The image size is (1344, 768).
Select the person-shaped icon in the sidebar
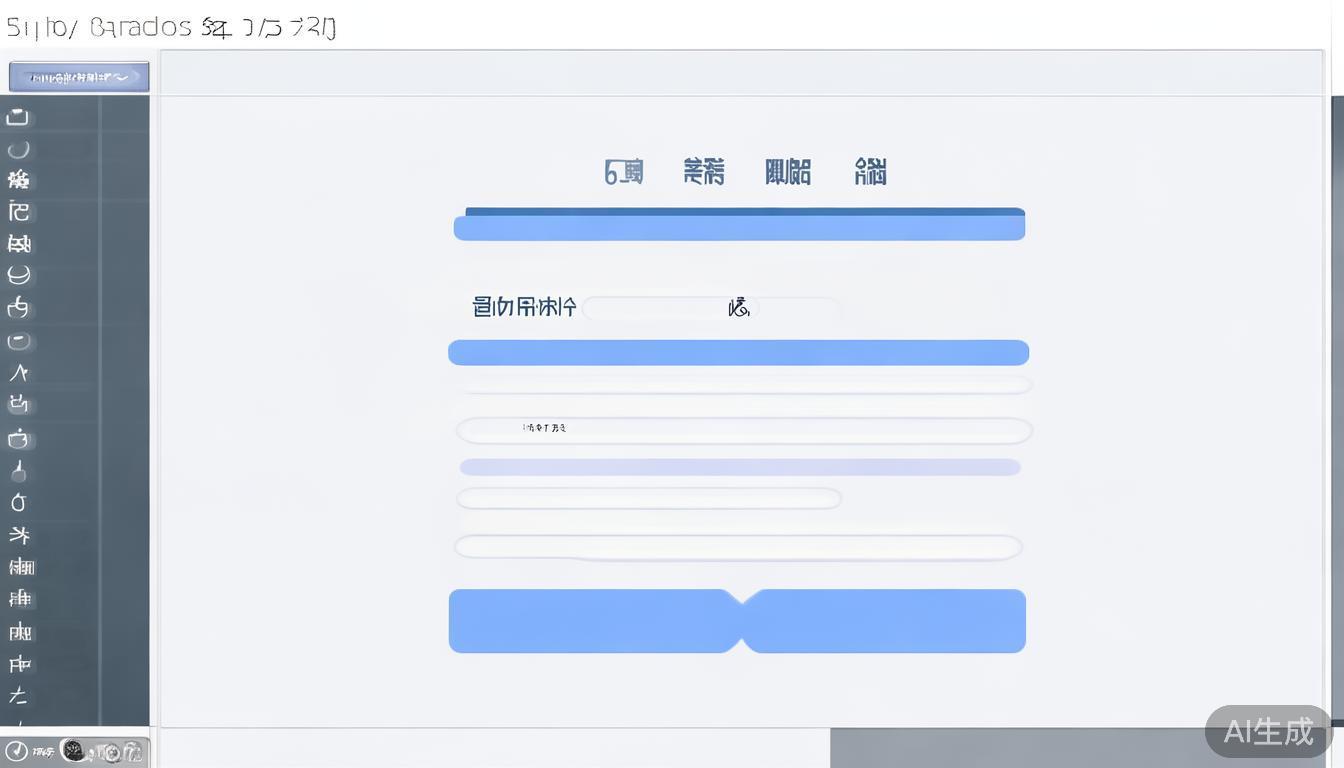pos(17,371)
